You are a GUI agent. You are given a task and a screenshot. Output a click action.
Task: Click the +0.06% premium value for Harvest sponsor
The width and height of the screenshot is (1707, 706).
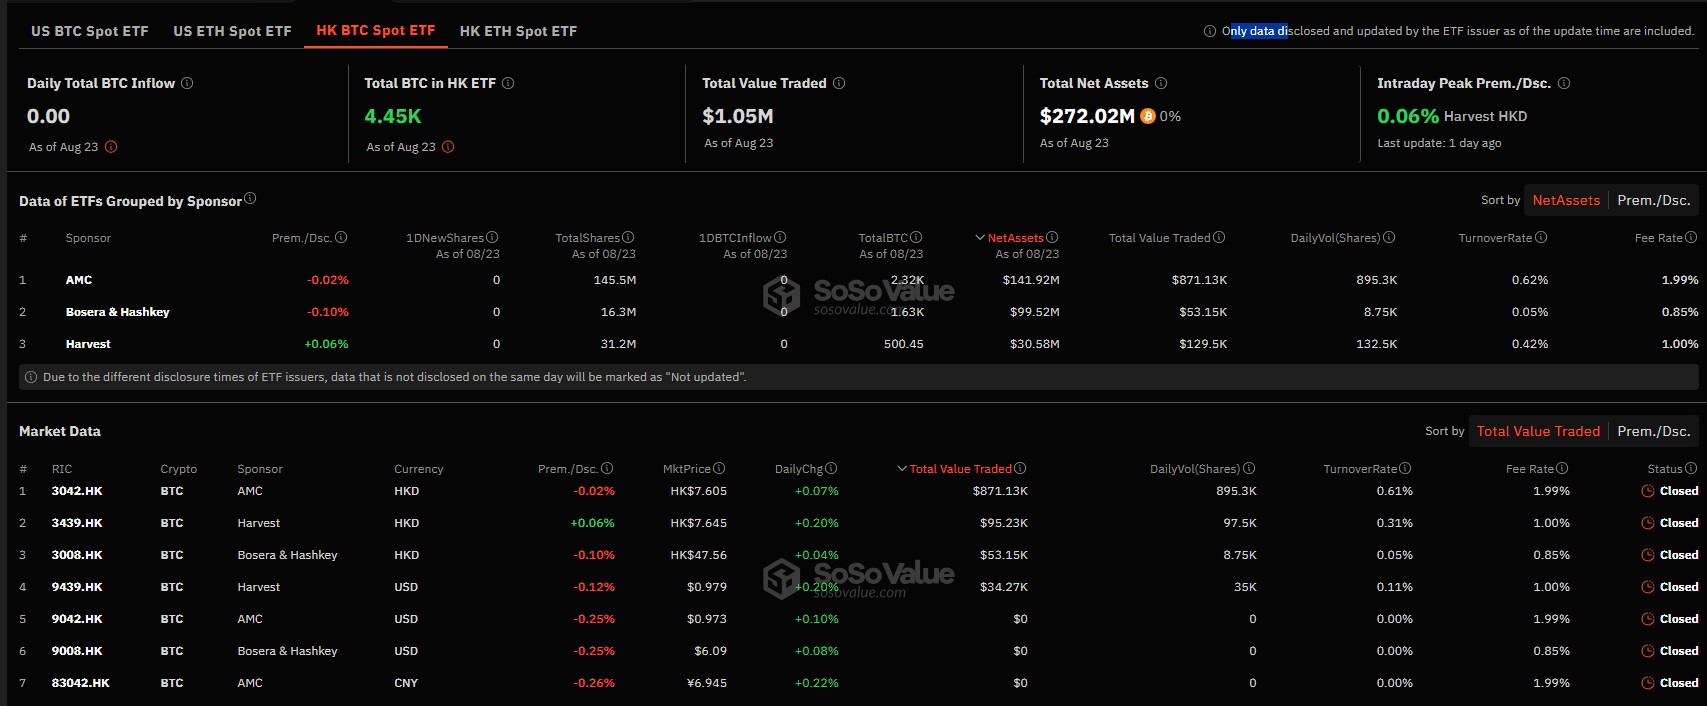click(x=327, y=344)
